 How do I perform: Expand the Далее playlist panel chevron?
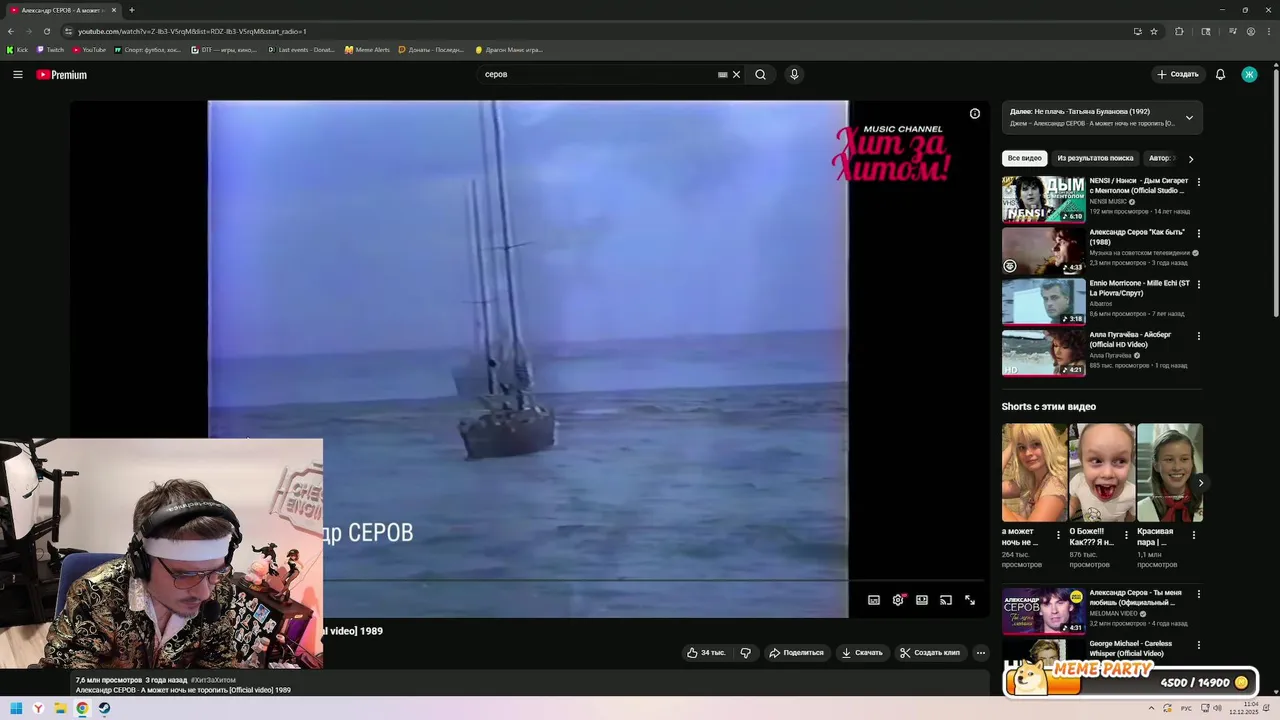1189,118
